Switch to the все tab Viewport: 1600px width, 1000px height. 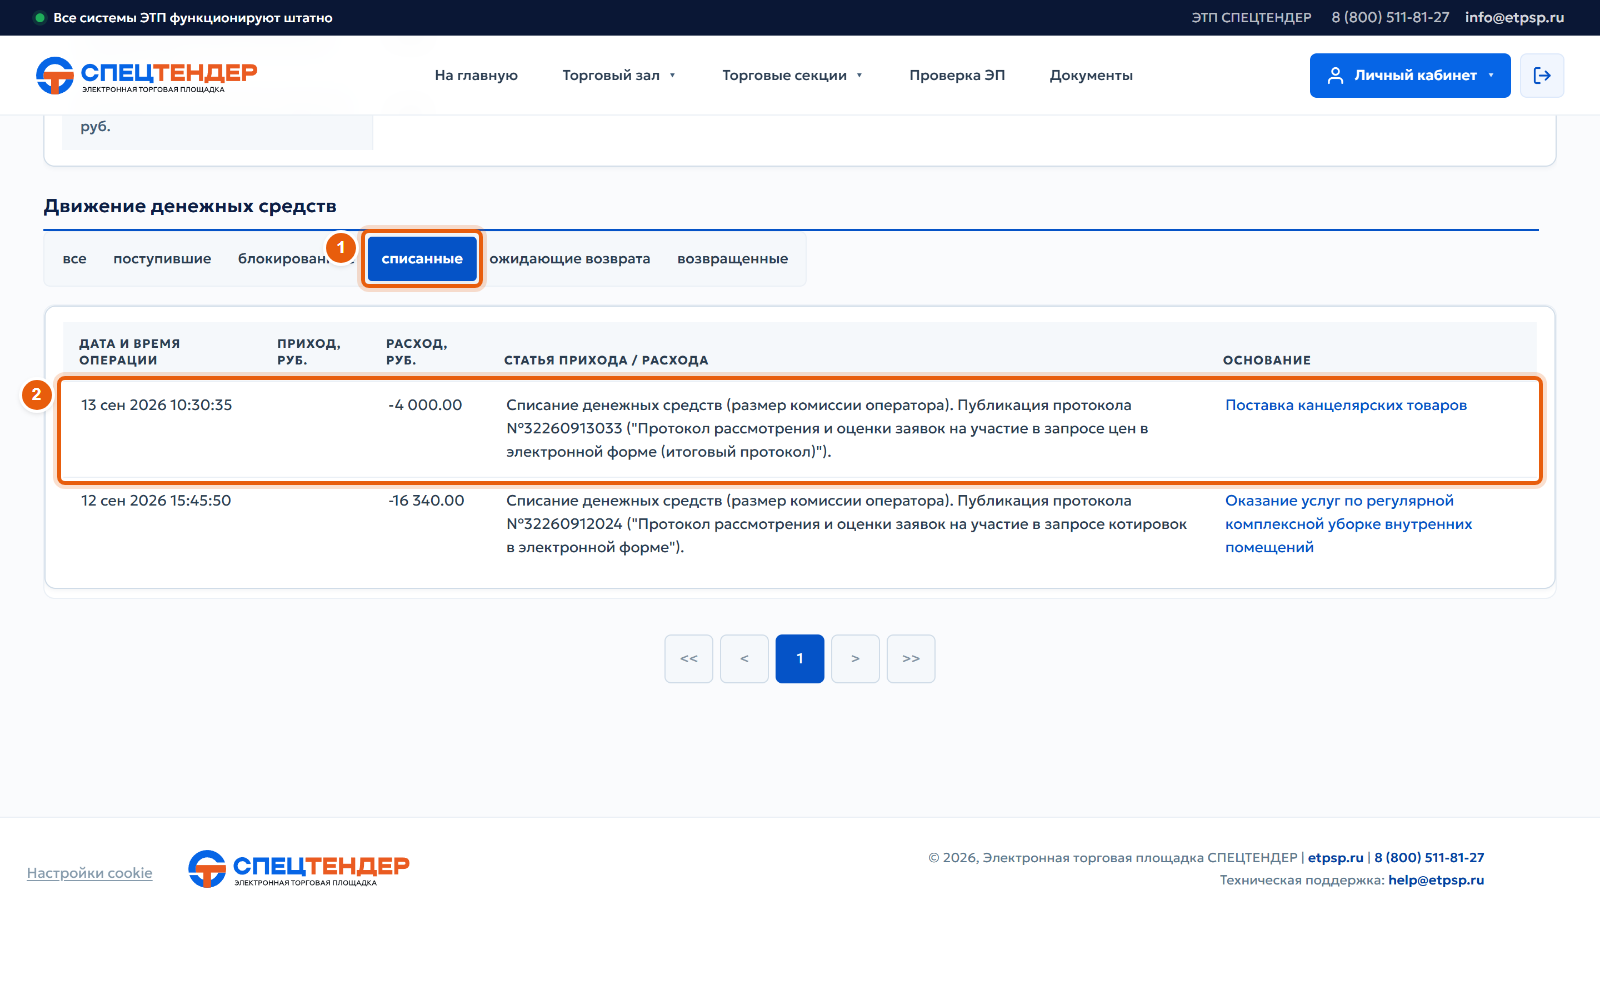coord(74,259)
